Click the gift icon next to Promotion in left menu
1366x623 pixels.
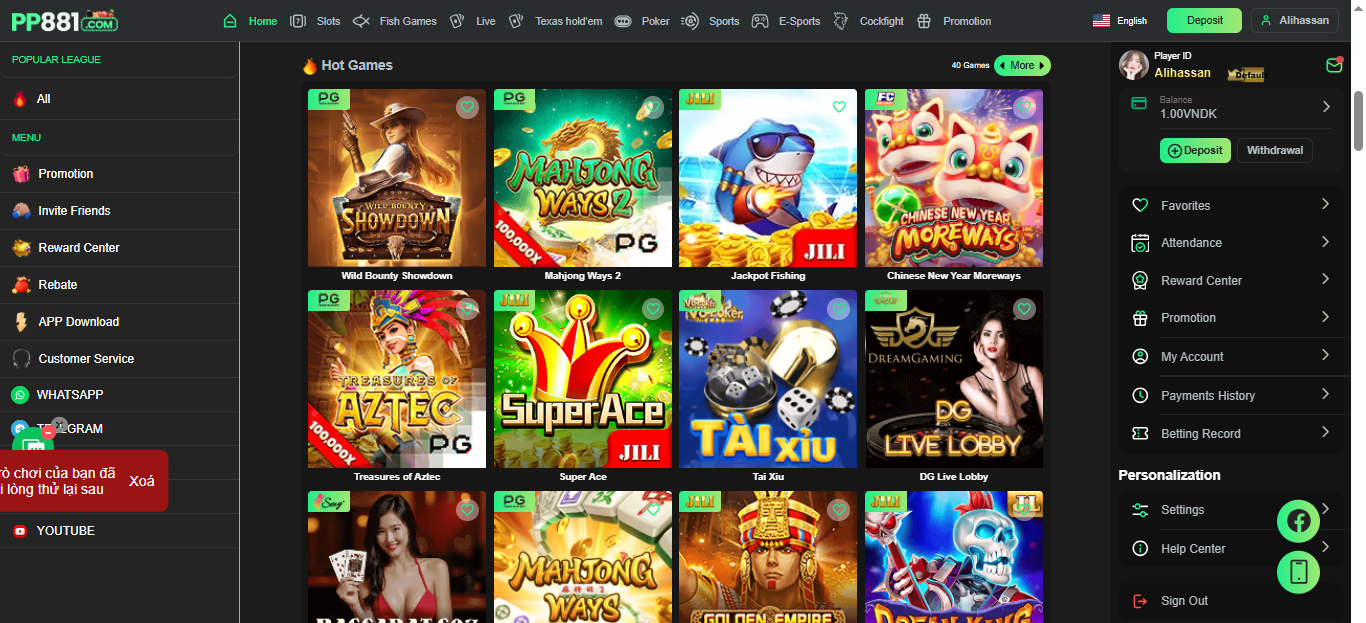click(21, 174)
